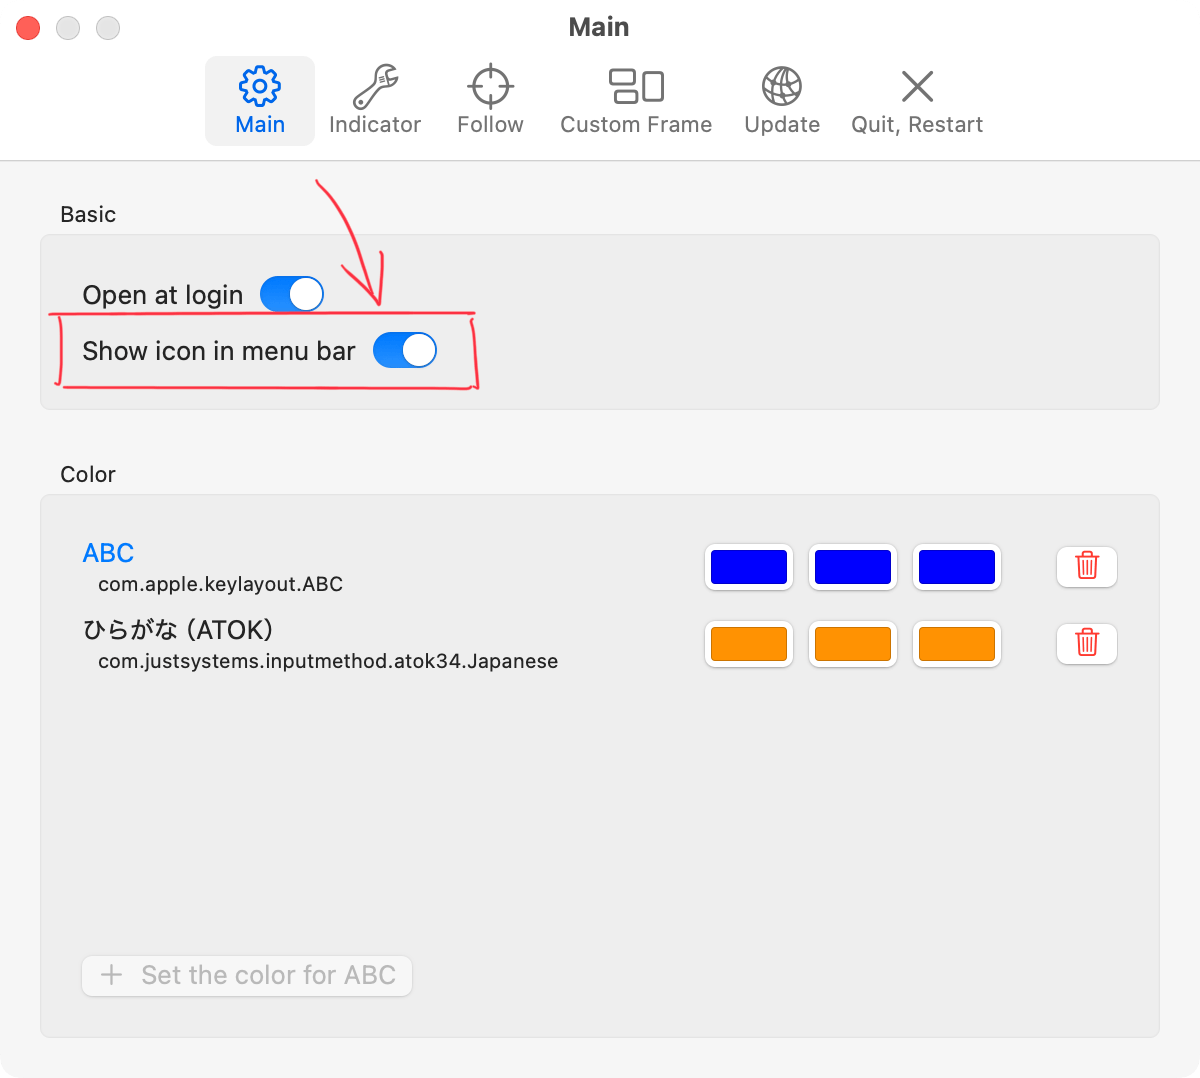Image resolution: width=1200 pixels, height=1078 pixels.
Task: Flip the Show icon in menu bar switch on
Action: tap(405, 350)
